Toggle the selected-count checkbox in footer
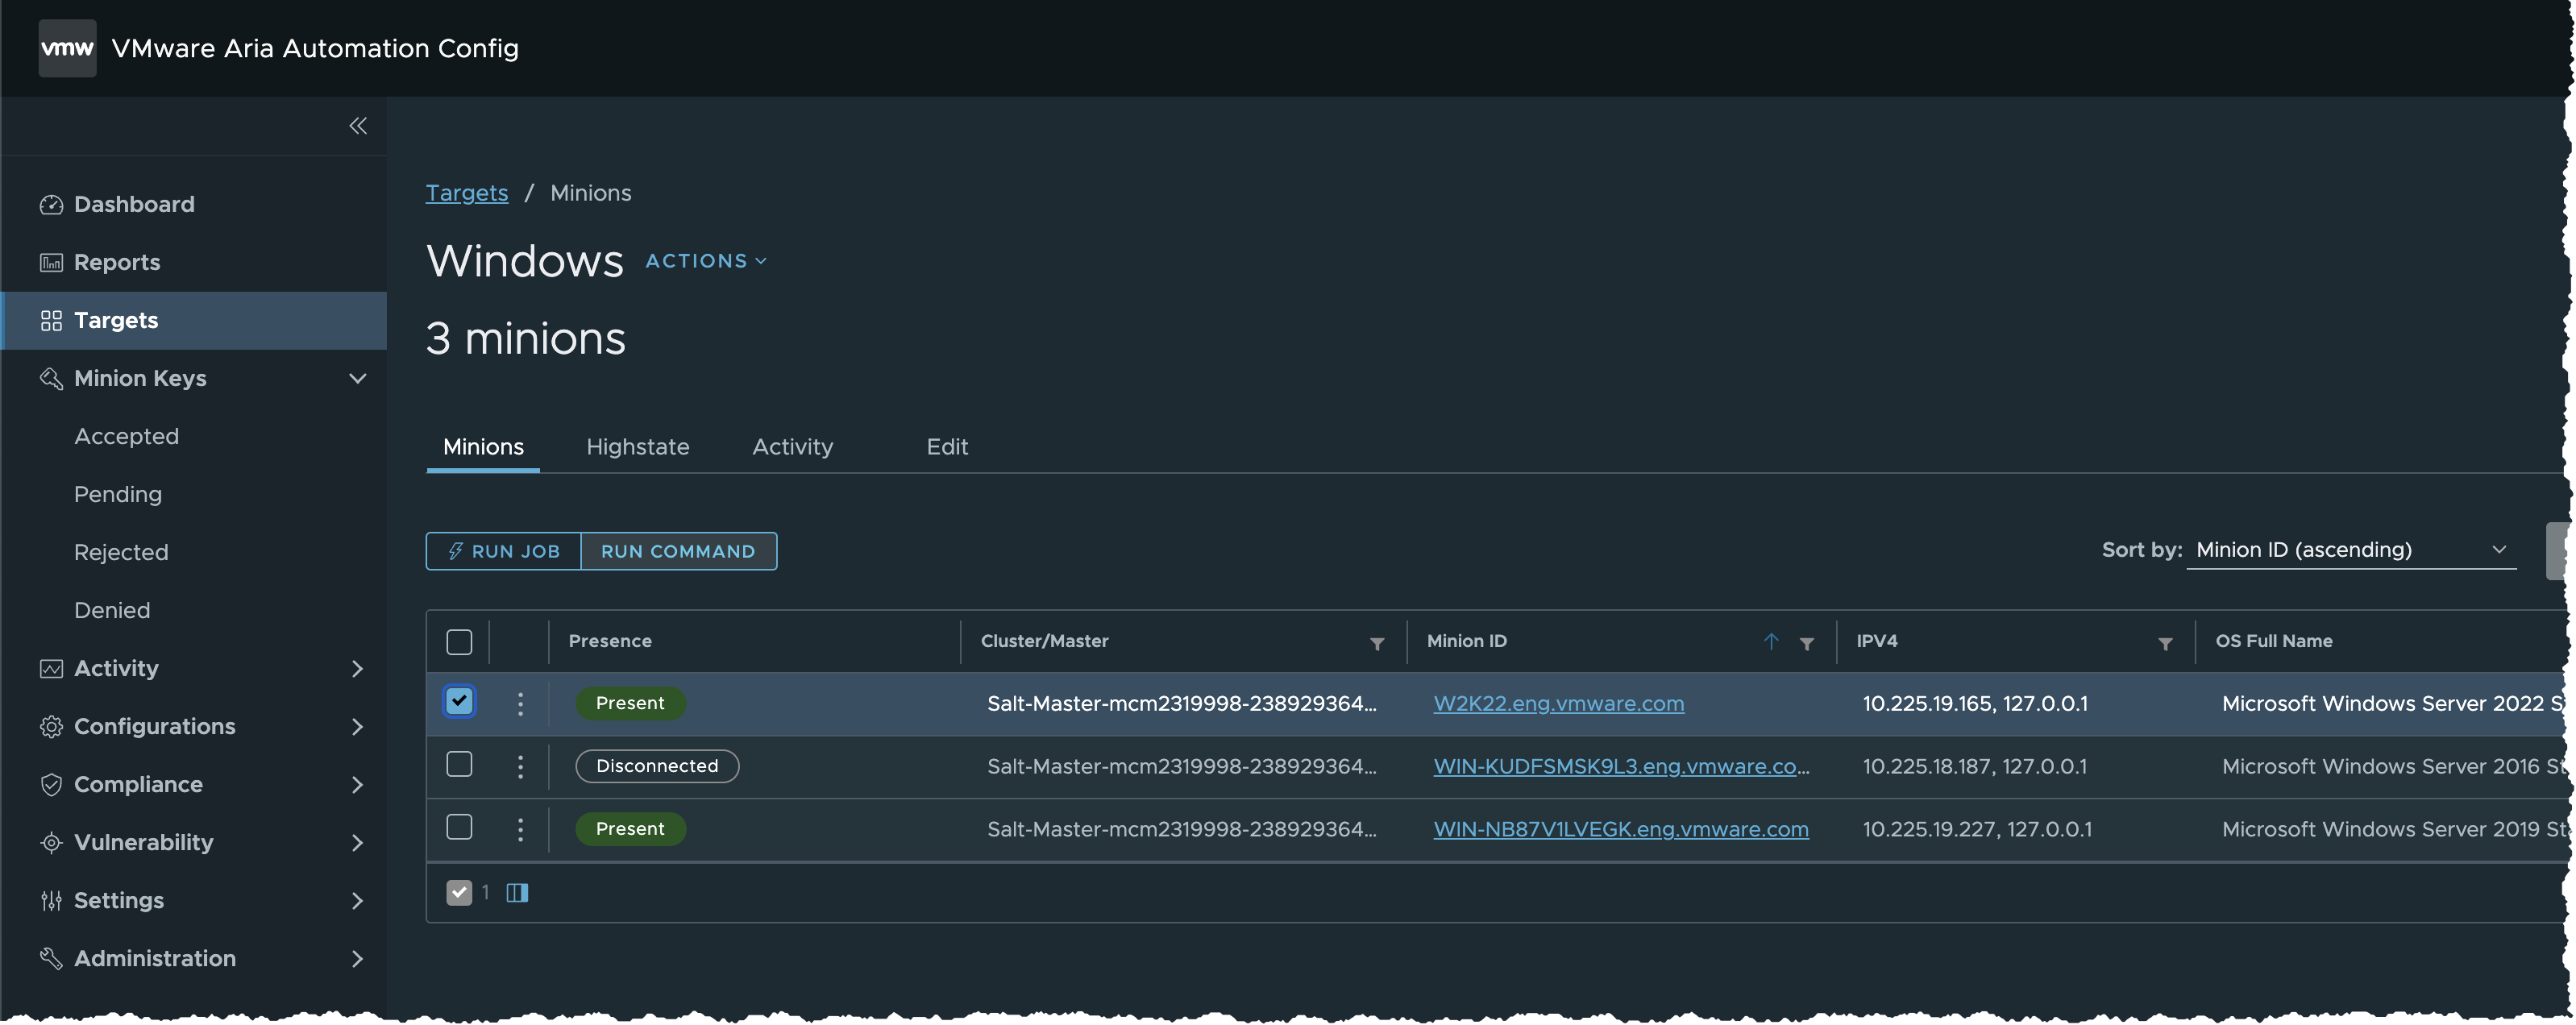The image size is (2576, 1025). [459, 892]
